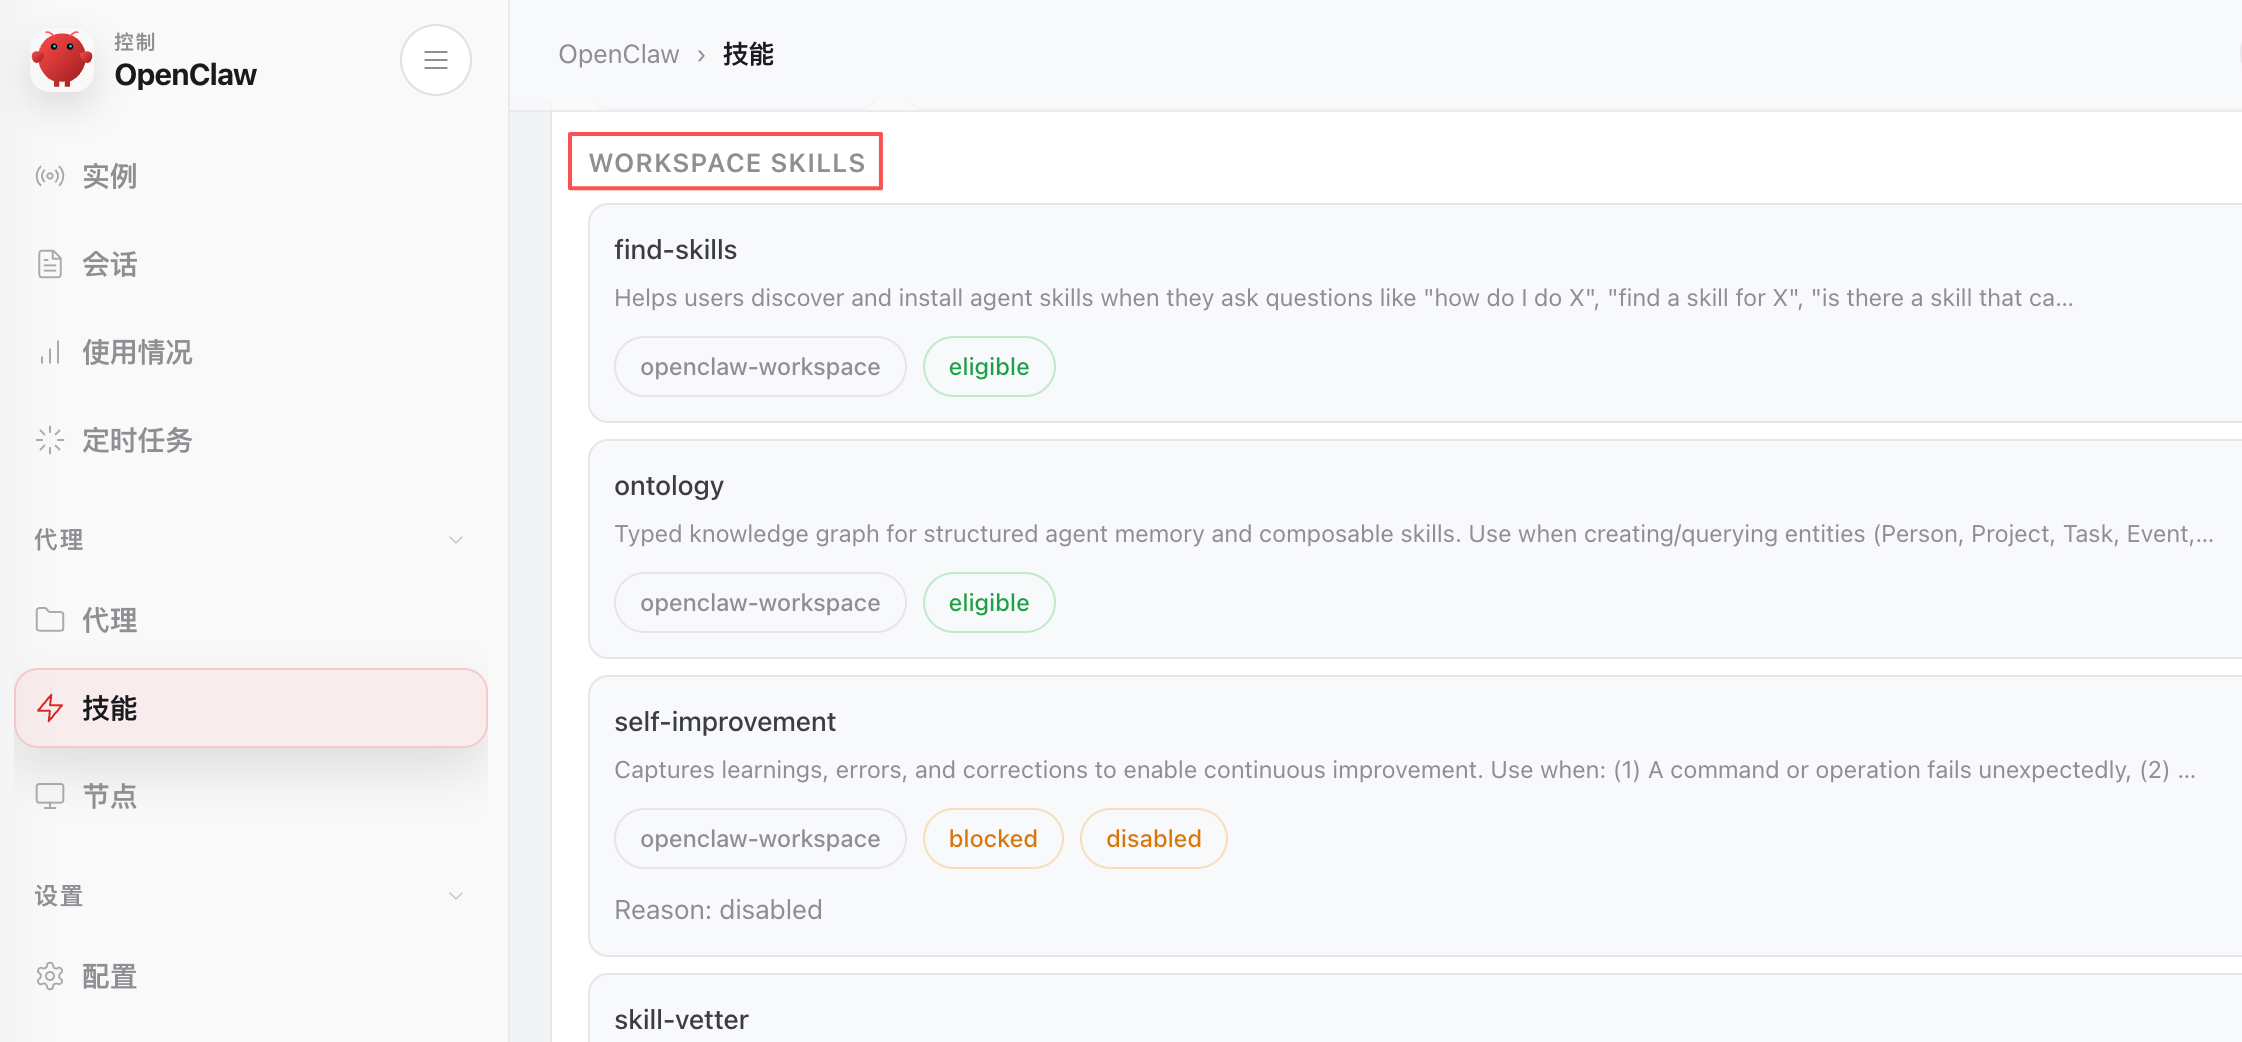Open the 使用情况 menu item
This screenshot has height=1042, width=2242.
[x=137, y=353]
